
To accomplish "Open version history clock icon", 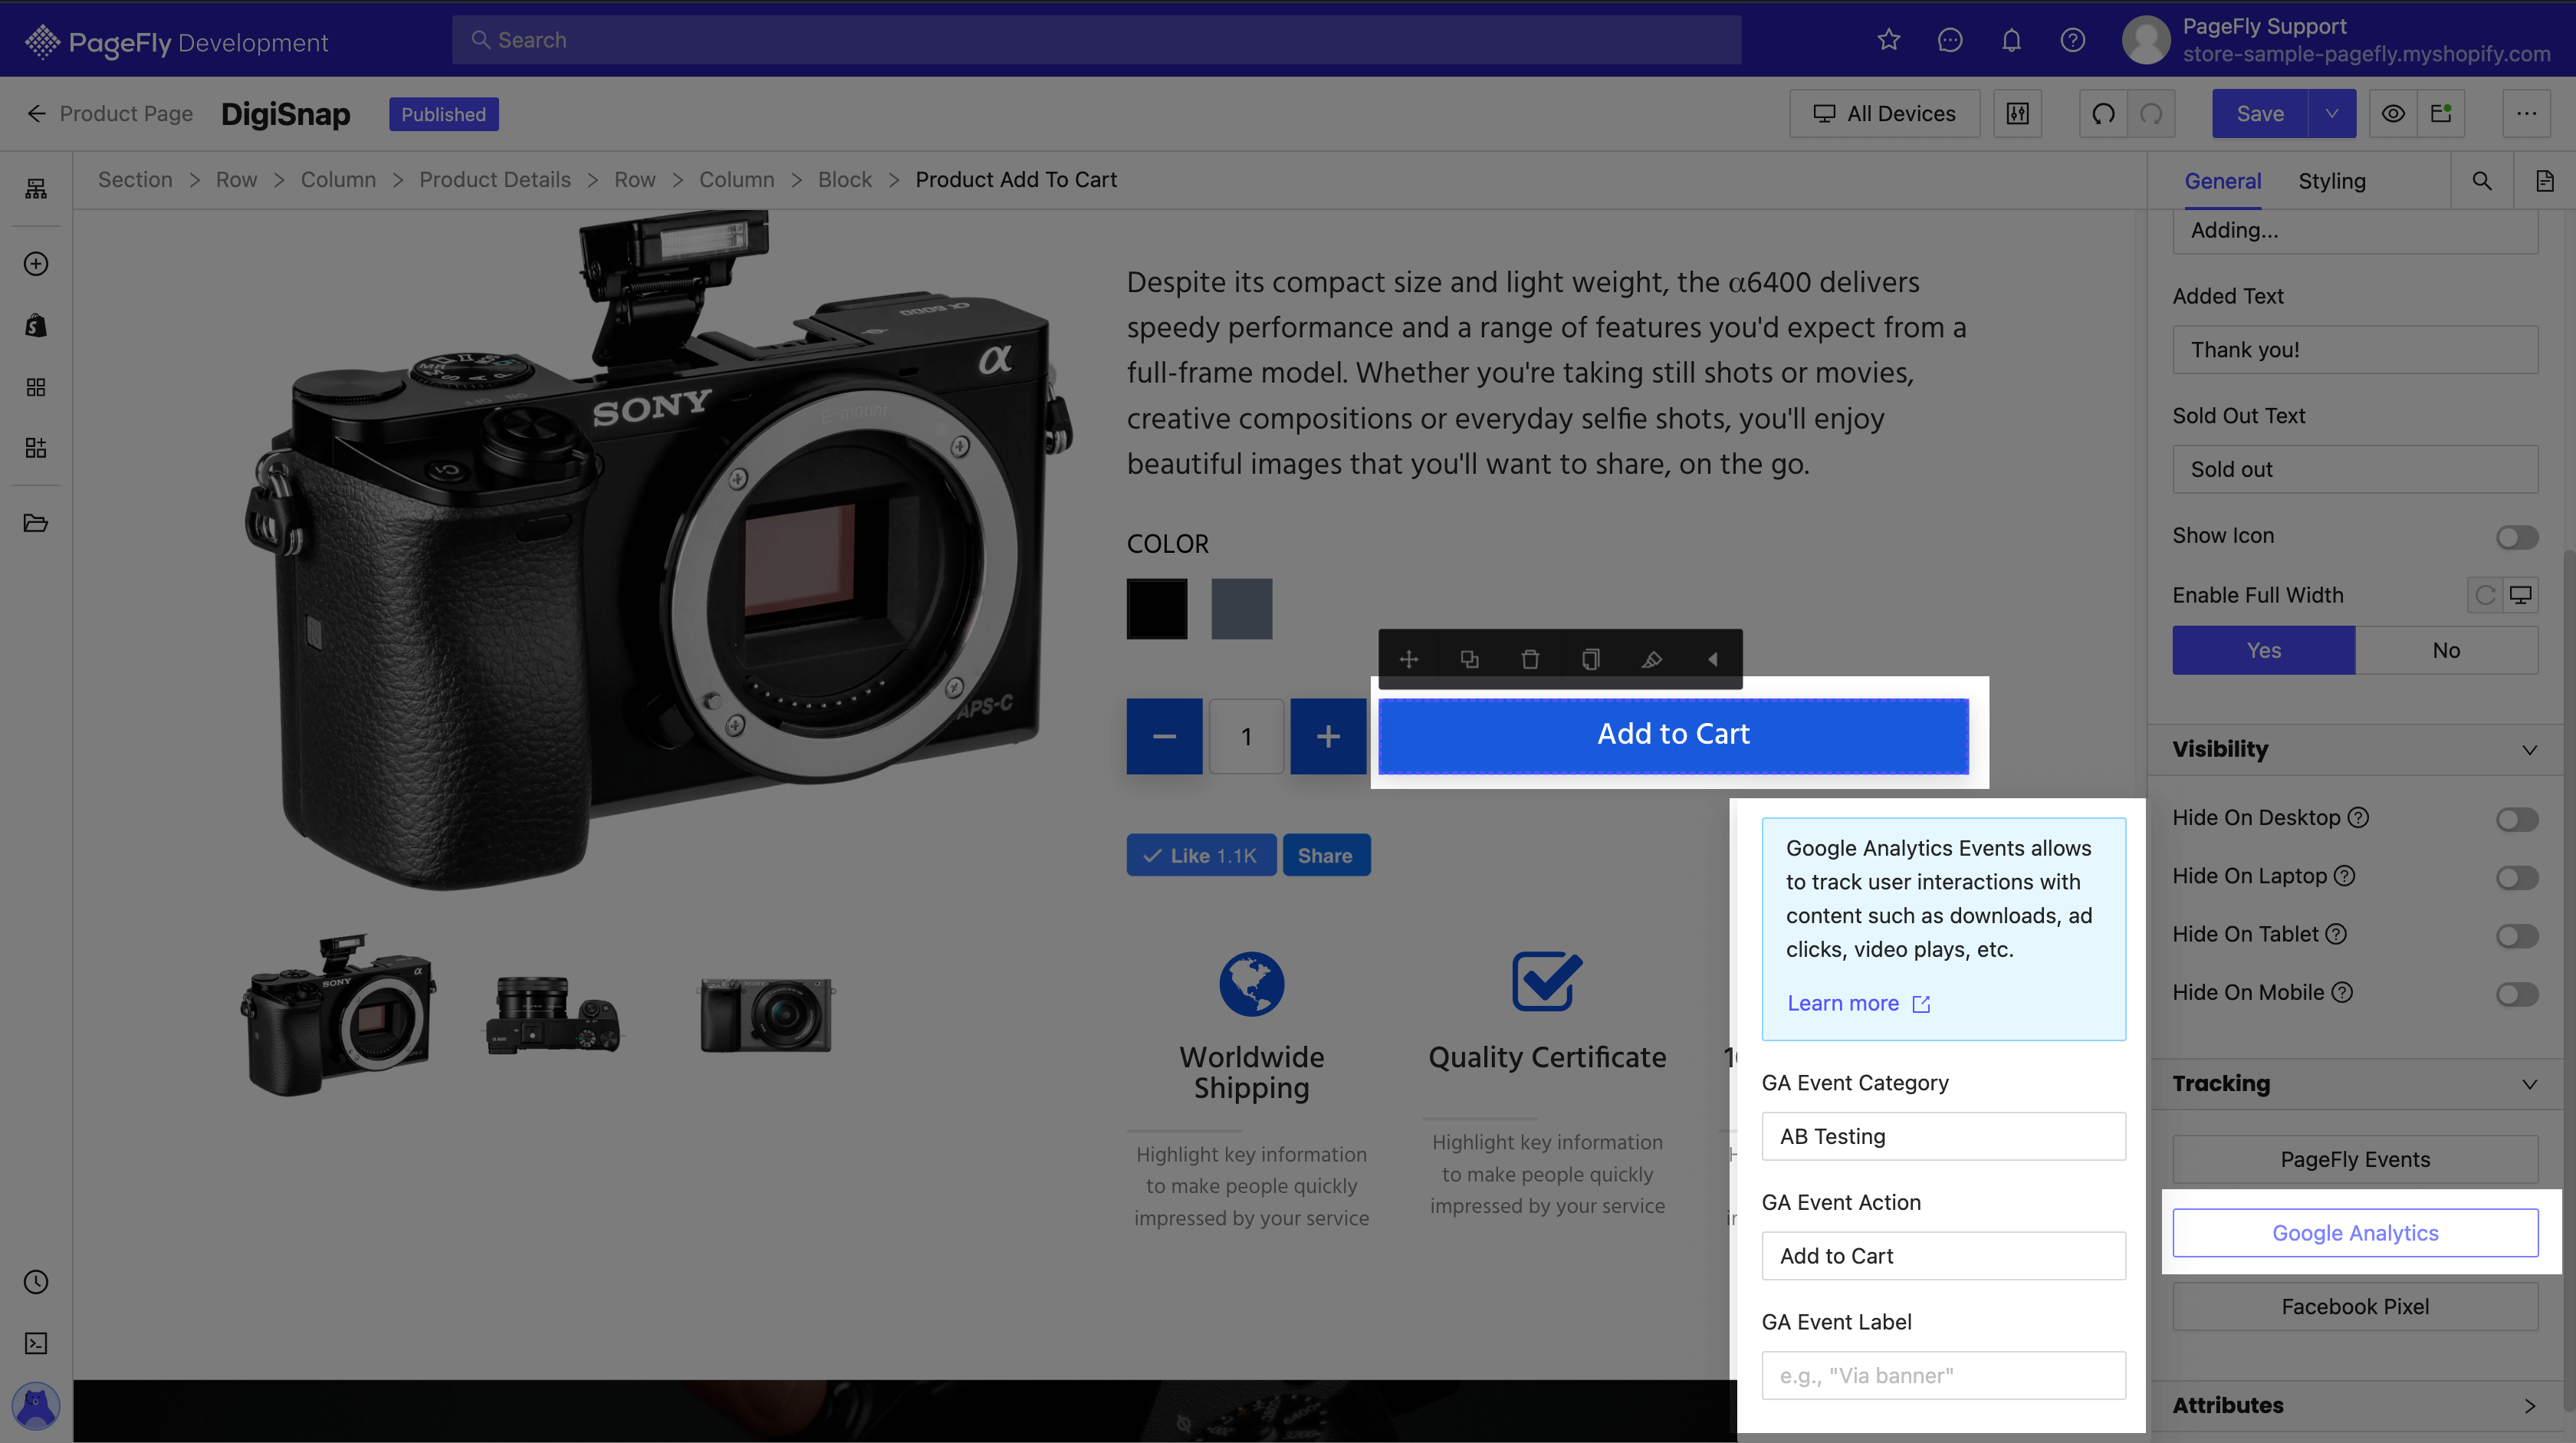I will (36, 1282).
